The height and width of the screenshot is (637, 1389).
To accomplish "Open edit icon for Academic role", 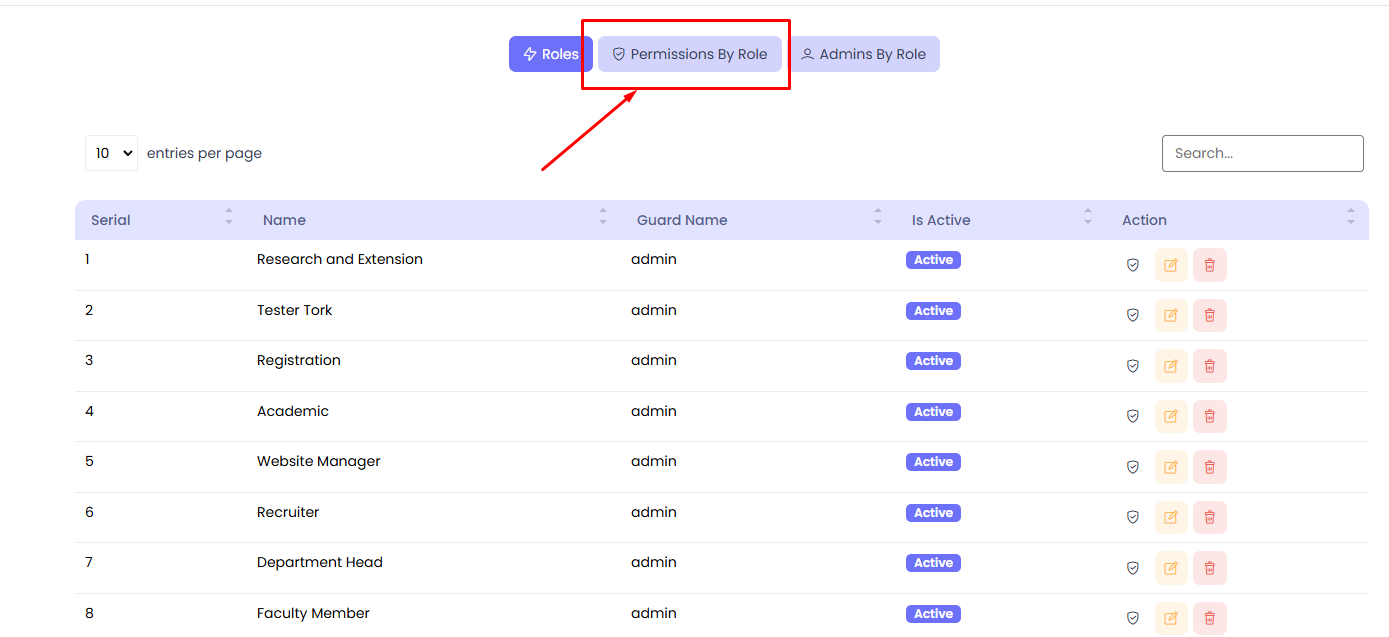I will (x=1171, y=416).
